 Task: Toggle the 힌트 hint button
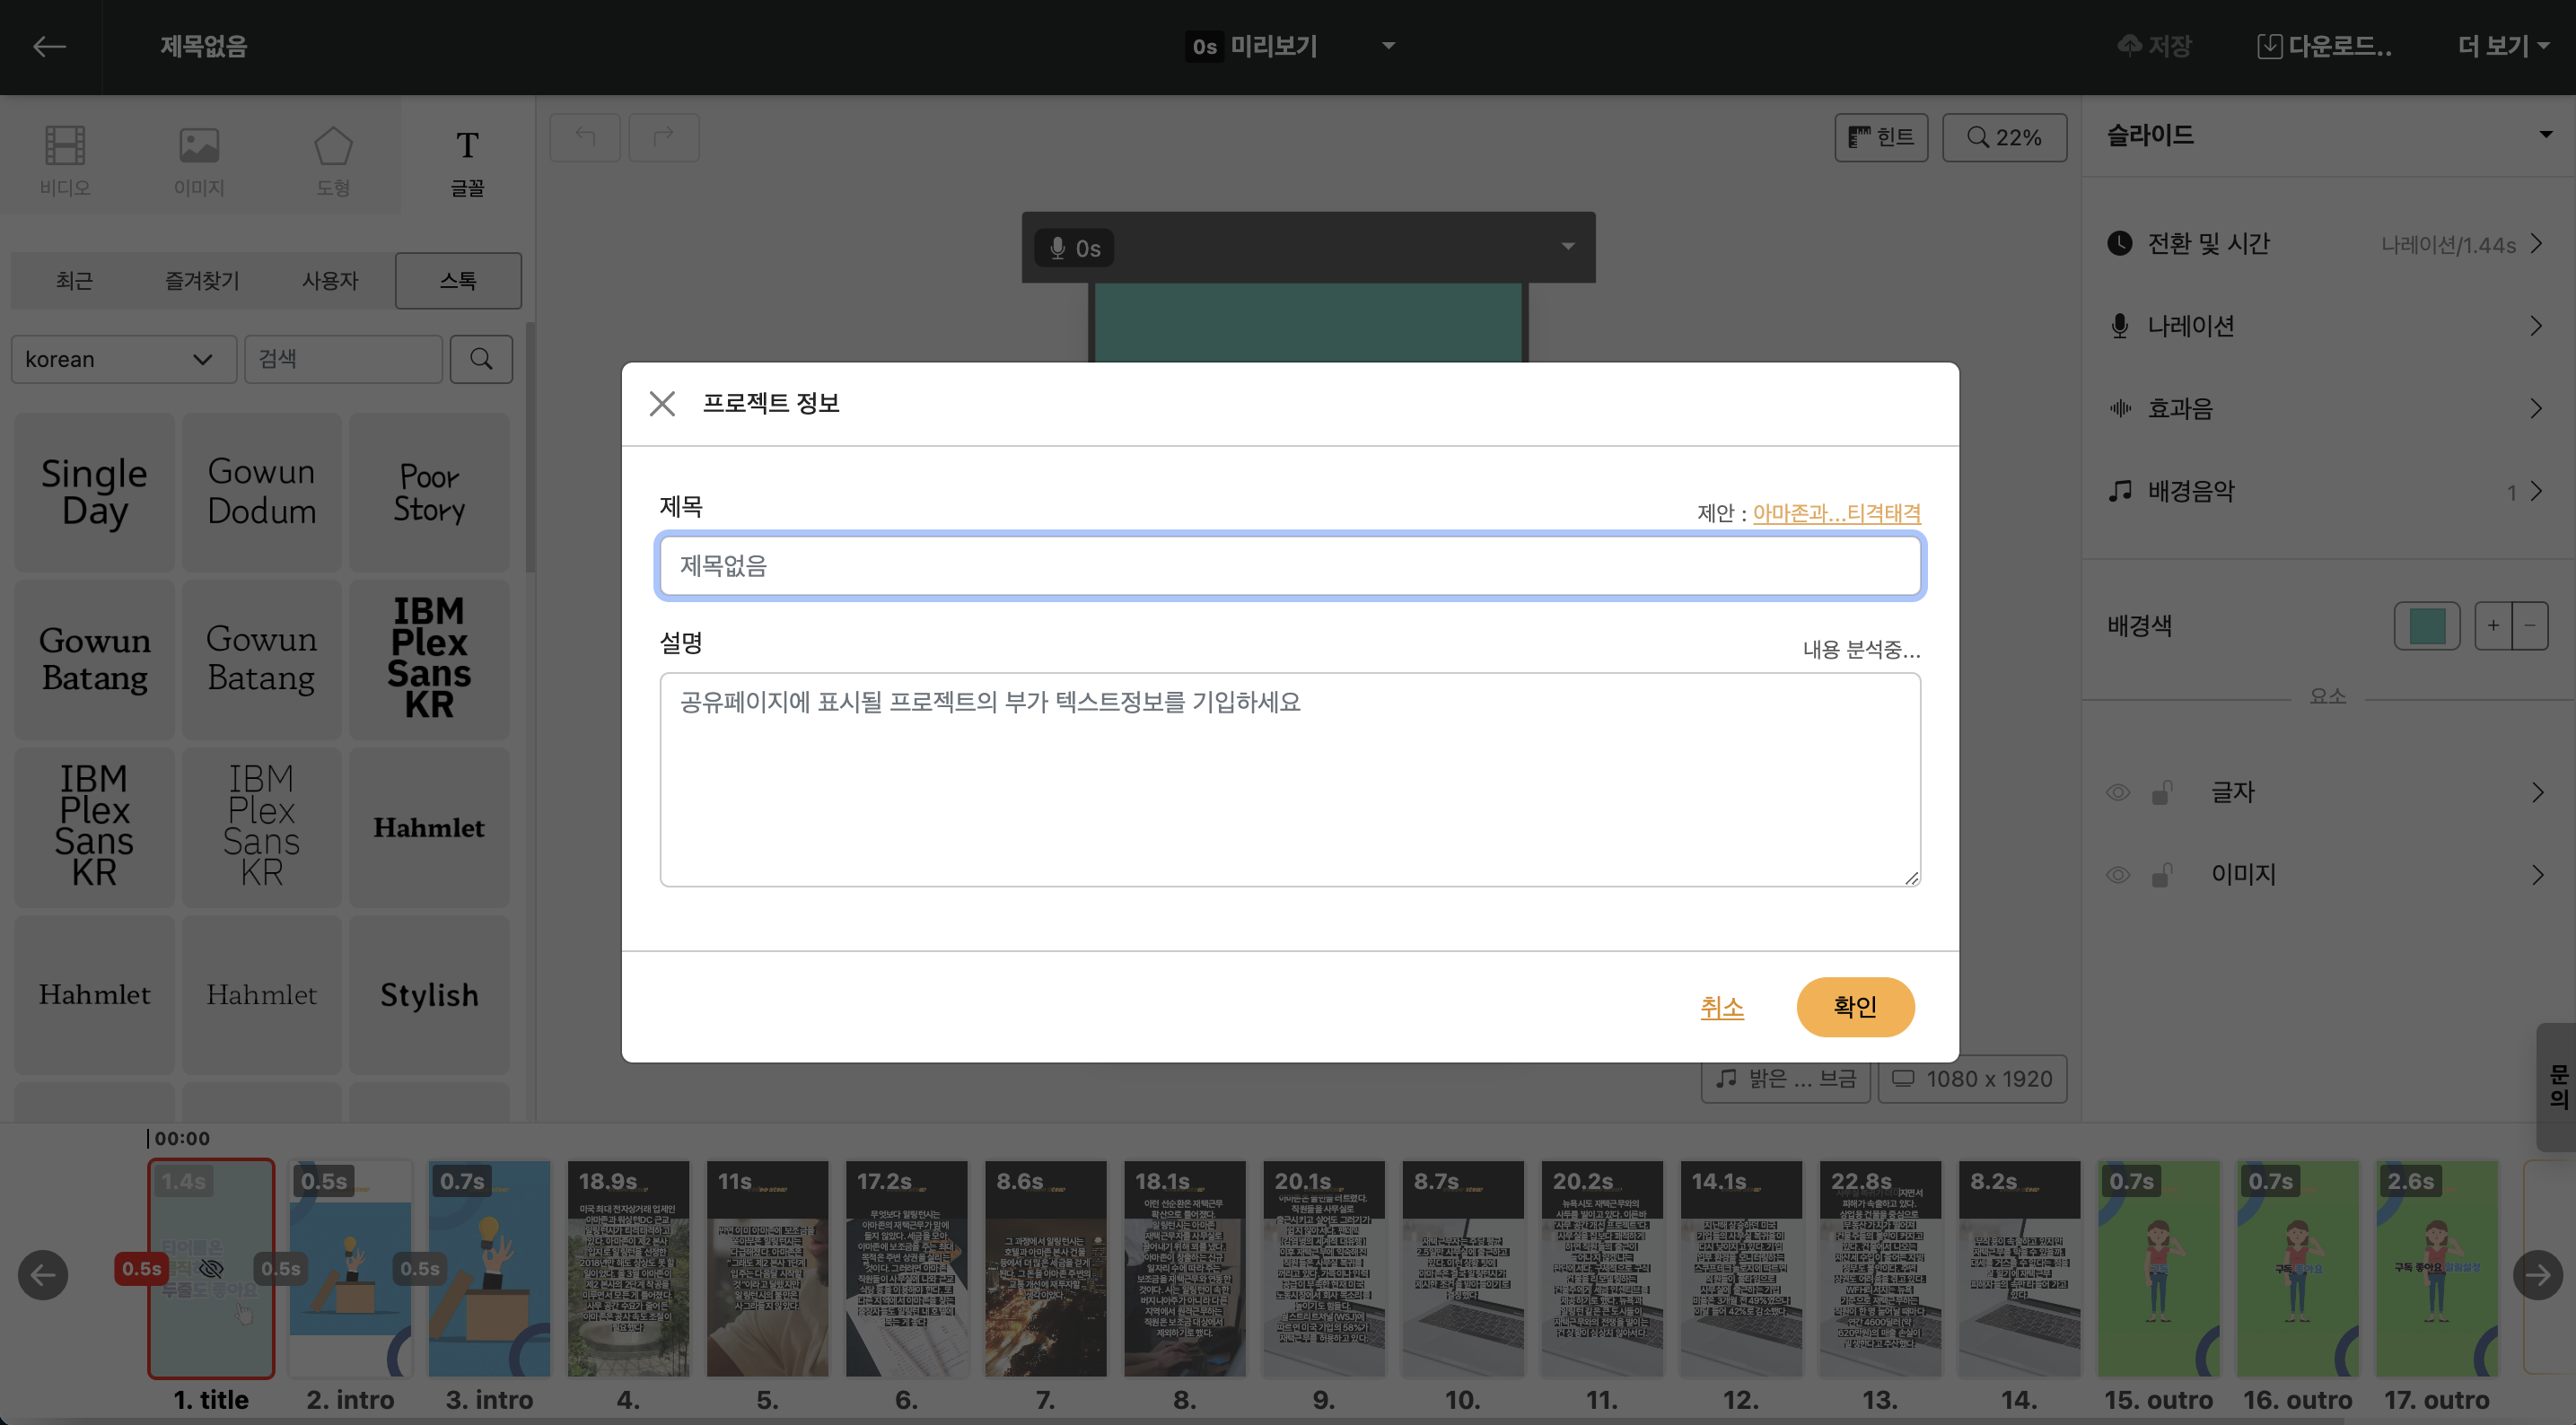click(1881, 137)
